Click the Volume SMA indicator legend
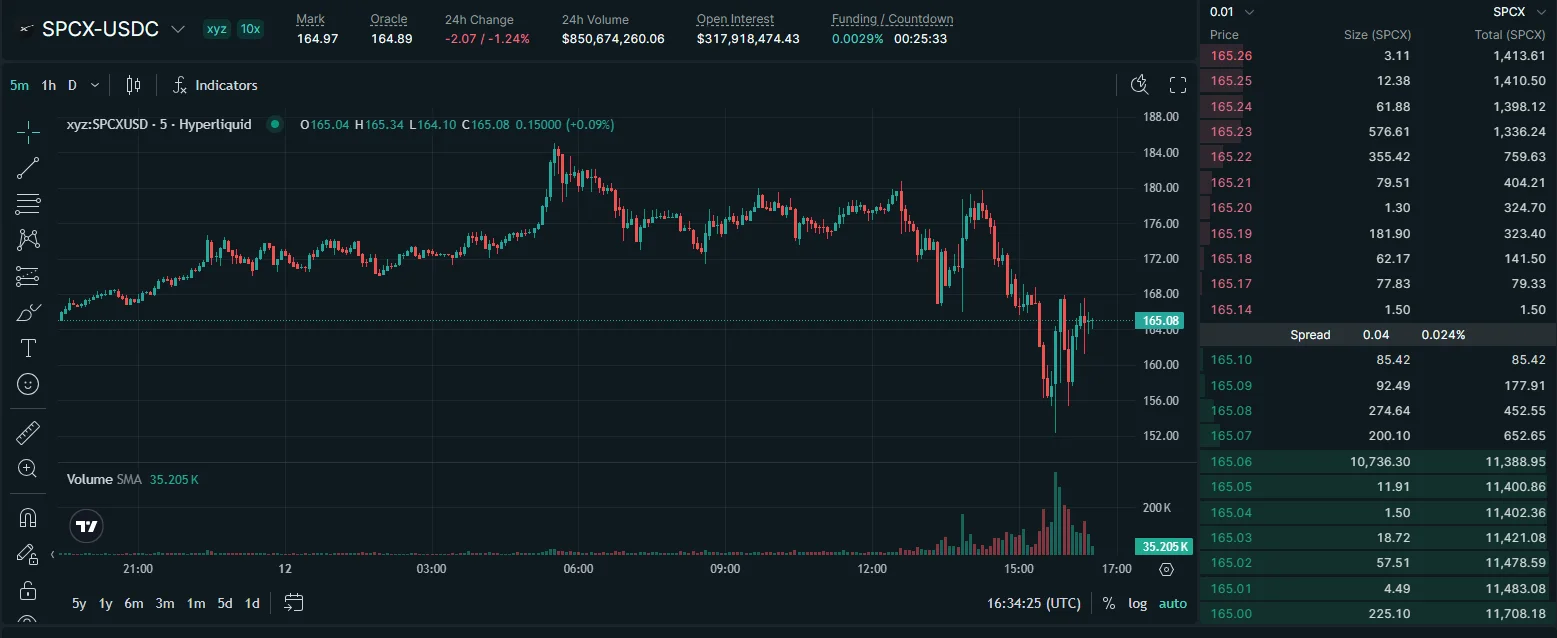 click(x=104, y=479)
